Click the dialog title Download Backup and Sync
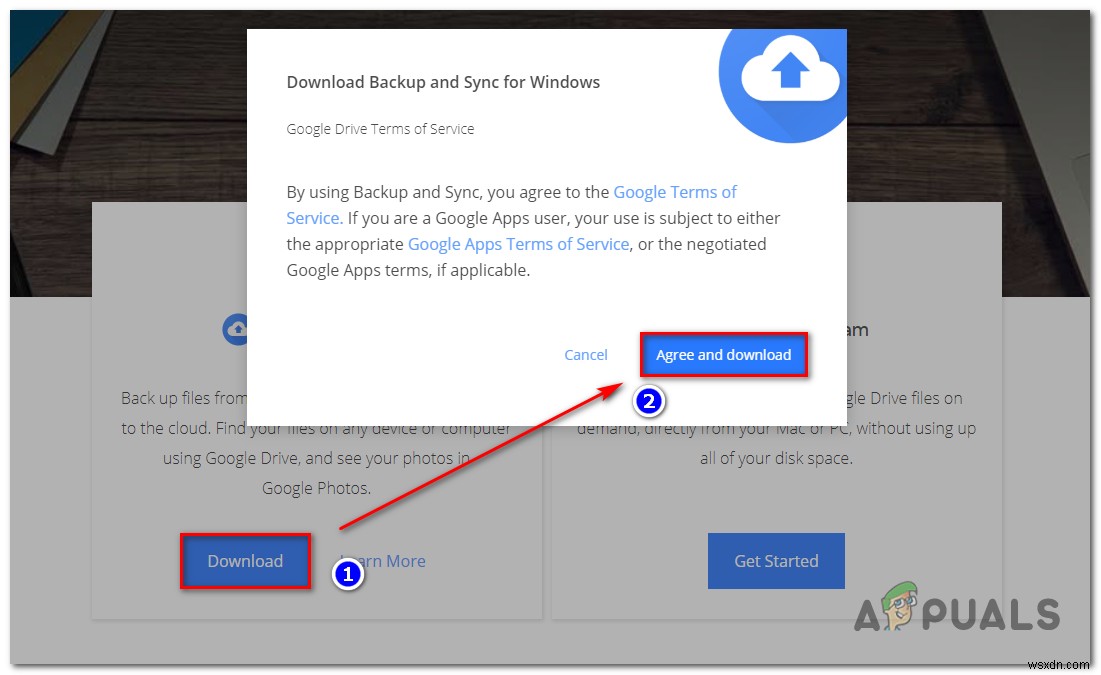 pos(443,82)
